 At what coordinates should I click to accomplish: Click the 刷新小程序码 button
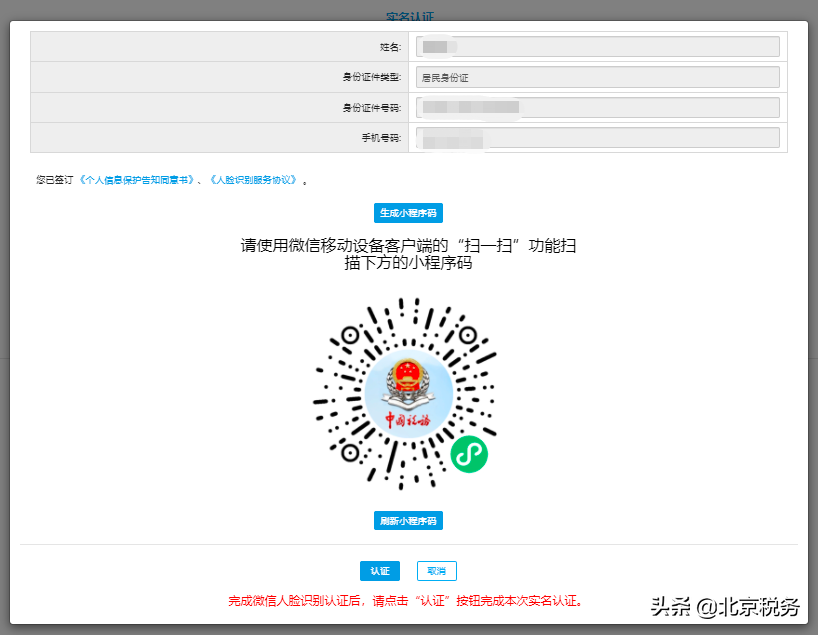[408, 521]
